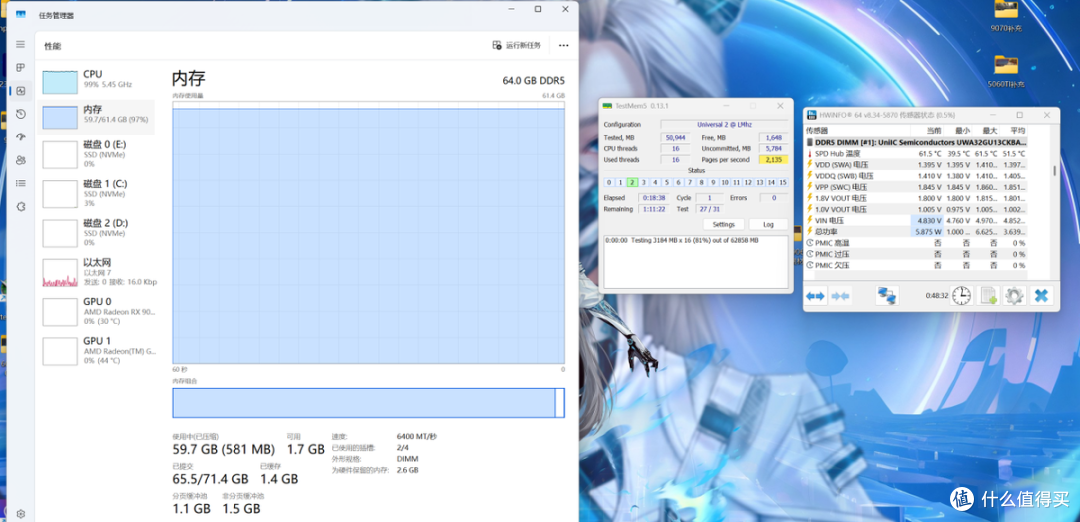The height and width of the screenshot is (522, 1080).
Task: Click status thread cell 15 in TestMem5
Action: tap(782, 182)
